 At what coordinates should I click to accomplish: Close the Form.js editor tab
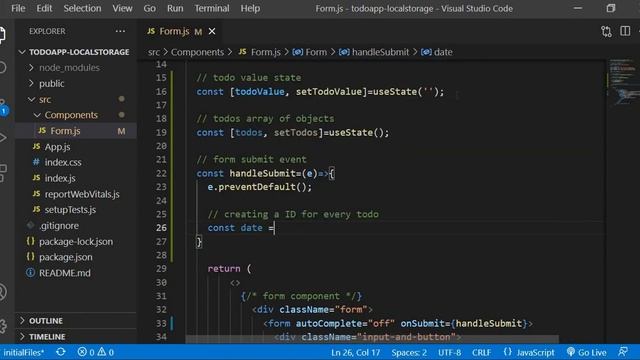[x=212, y=31]
